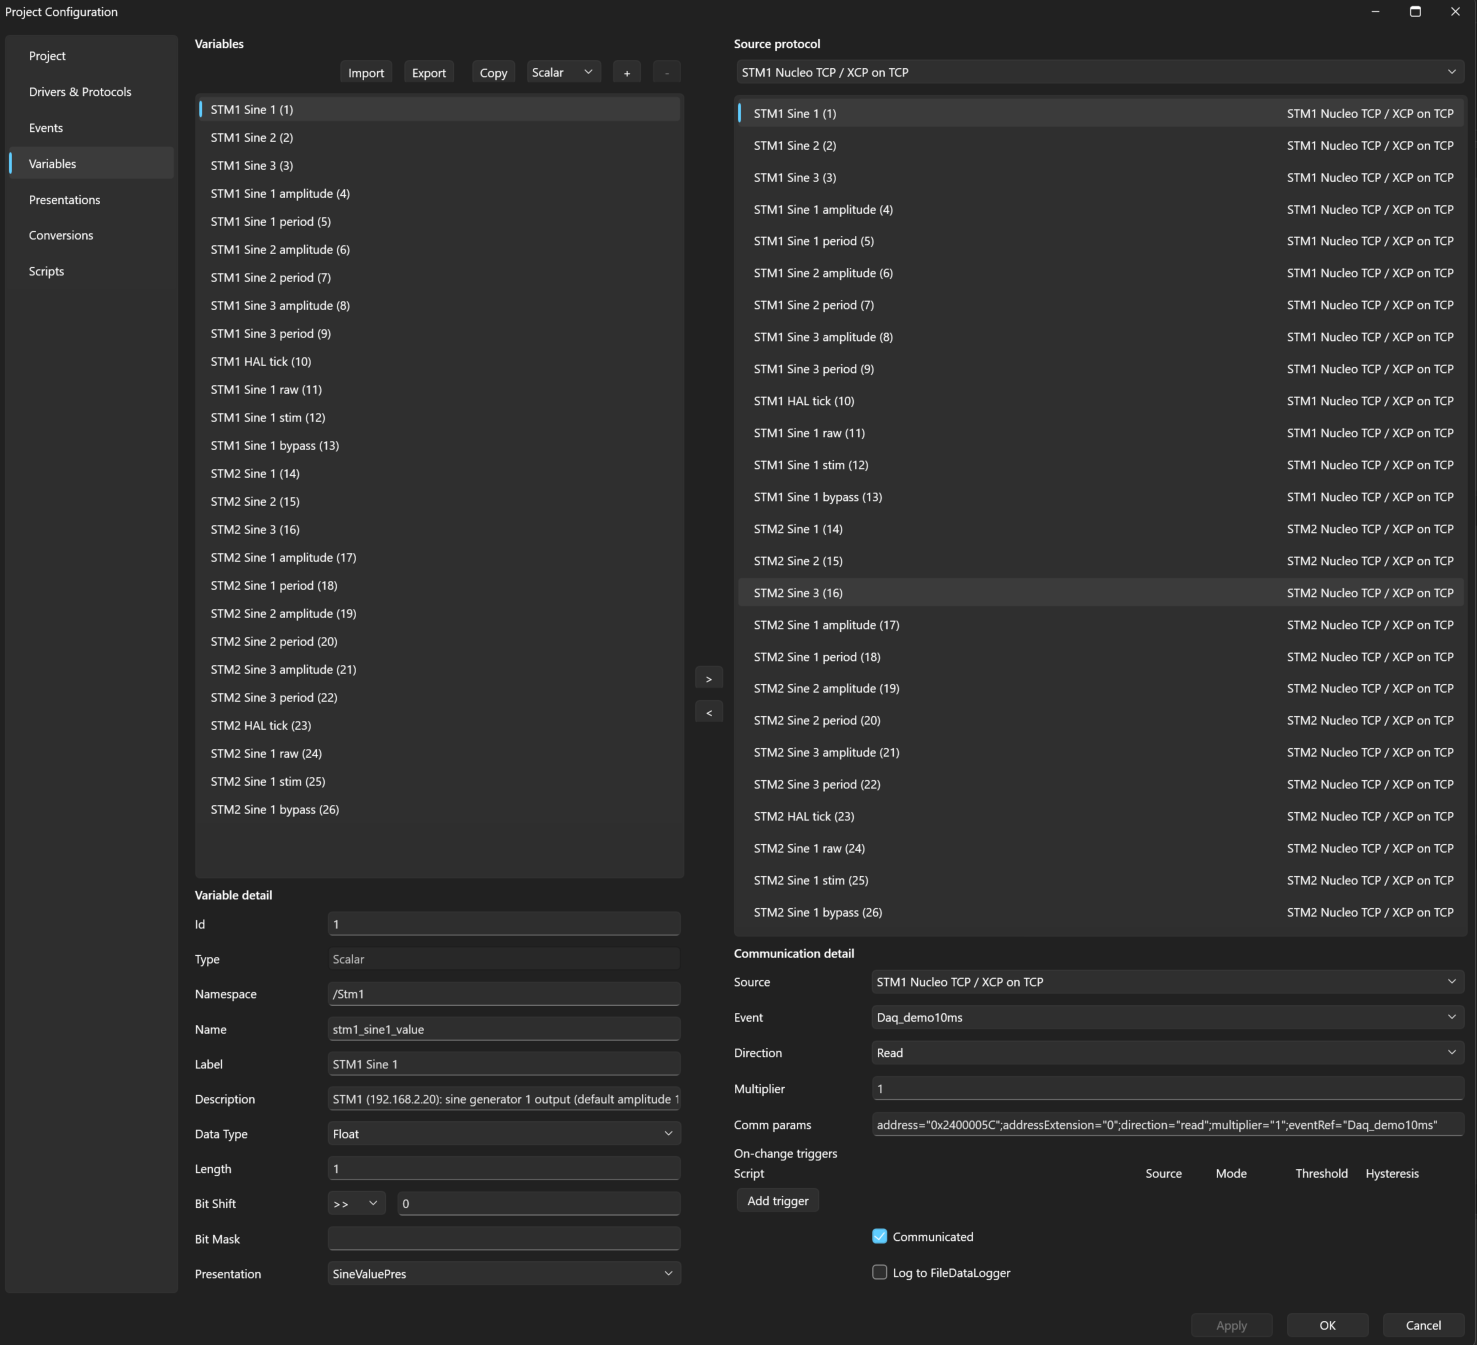
Task: Open the Scalar variable type dropdown
Action: 563,73
